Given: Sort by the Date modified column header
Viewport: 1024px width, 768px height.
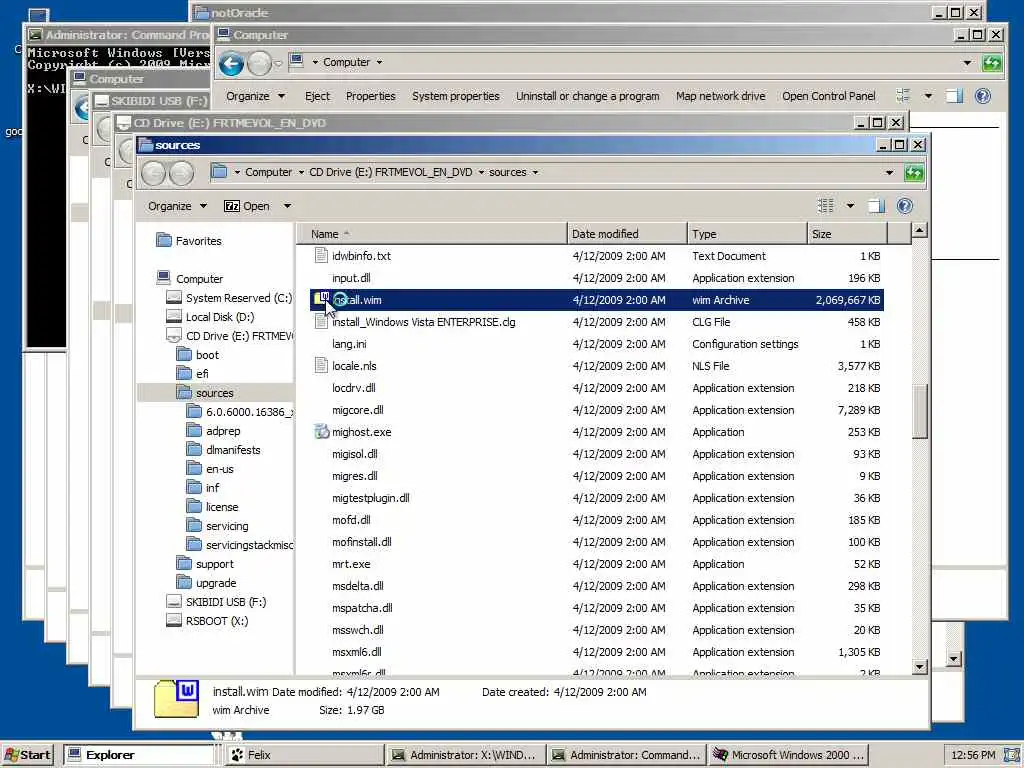Looking at the screenshot, I should coord(627,234).
